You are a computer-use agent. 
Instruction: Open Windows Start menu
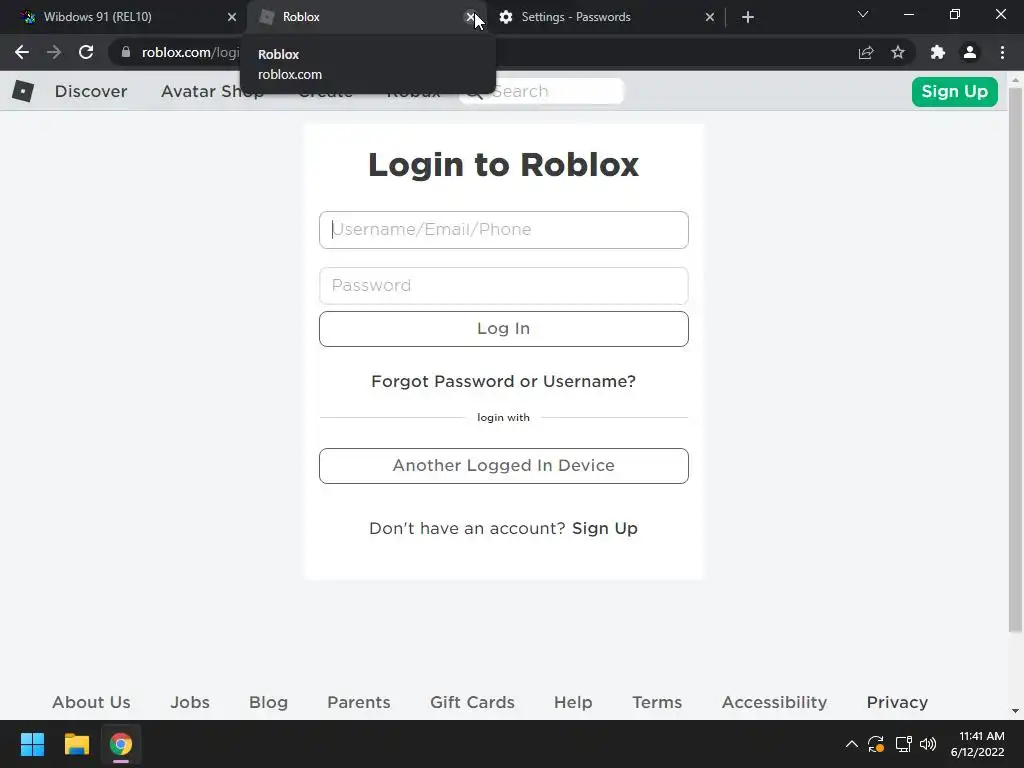point(32,744)
